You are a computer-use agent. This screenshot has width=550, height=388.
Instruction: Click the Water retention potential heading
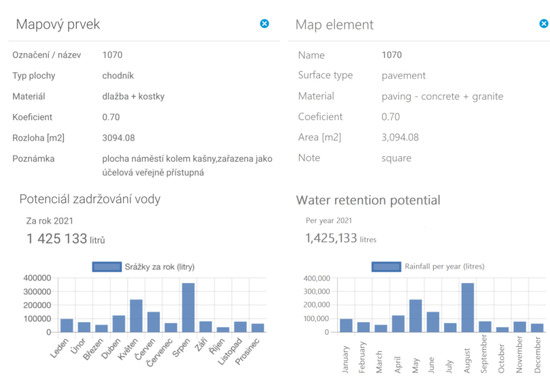pyautogui.click(x=368, y=200)
